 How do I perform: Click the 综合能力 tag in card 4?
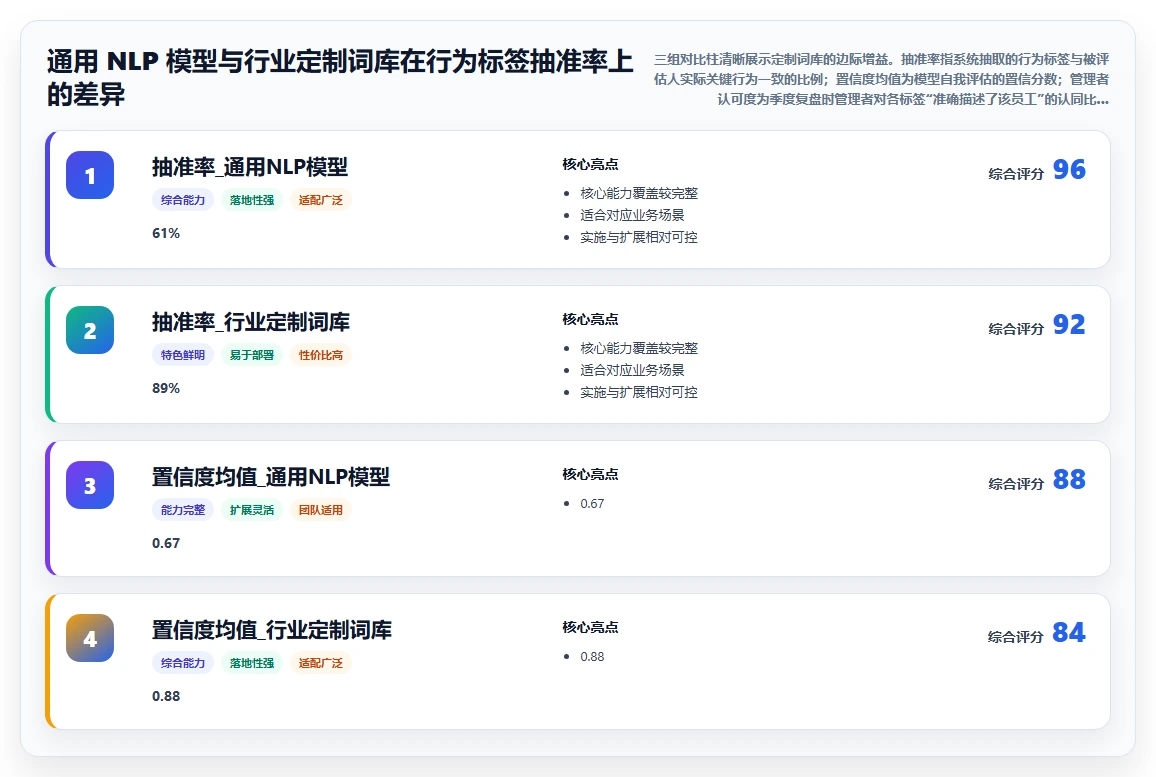(x=183, y=663)
